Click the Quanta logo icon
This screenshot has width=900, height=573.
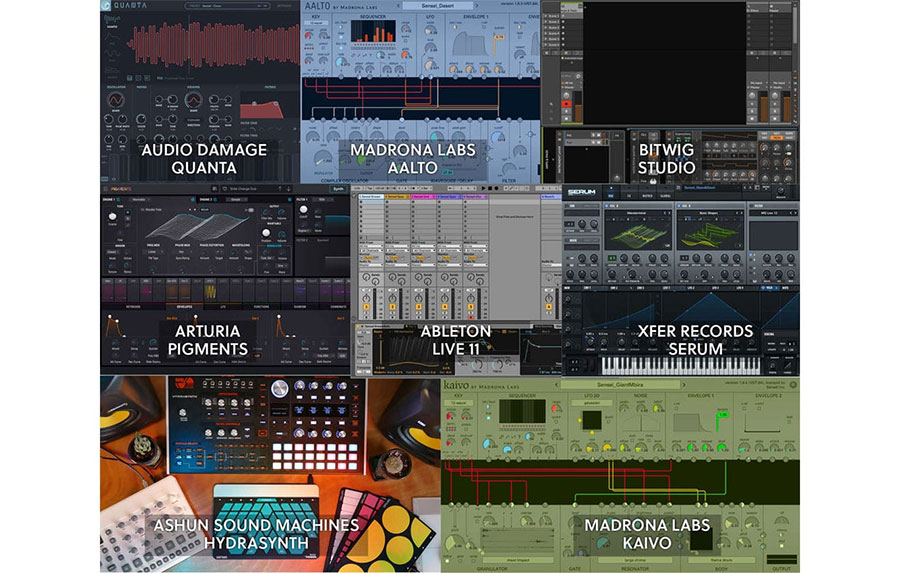pyautogui.click(x=106, y=5)
